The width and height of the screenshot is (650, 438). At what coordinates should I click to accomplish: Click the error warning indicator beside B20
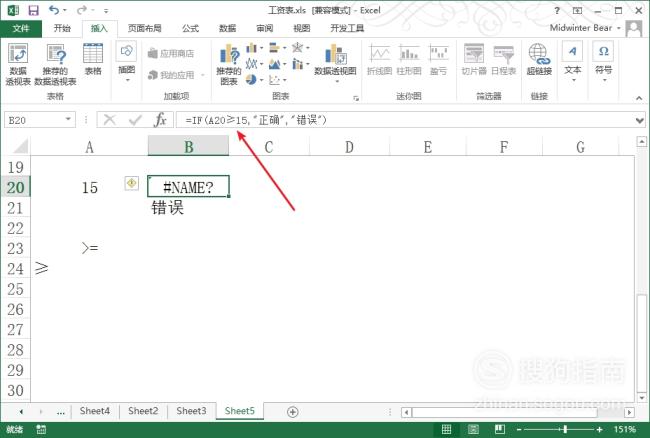coord(131,183)
